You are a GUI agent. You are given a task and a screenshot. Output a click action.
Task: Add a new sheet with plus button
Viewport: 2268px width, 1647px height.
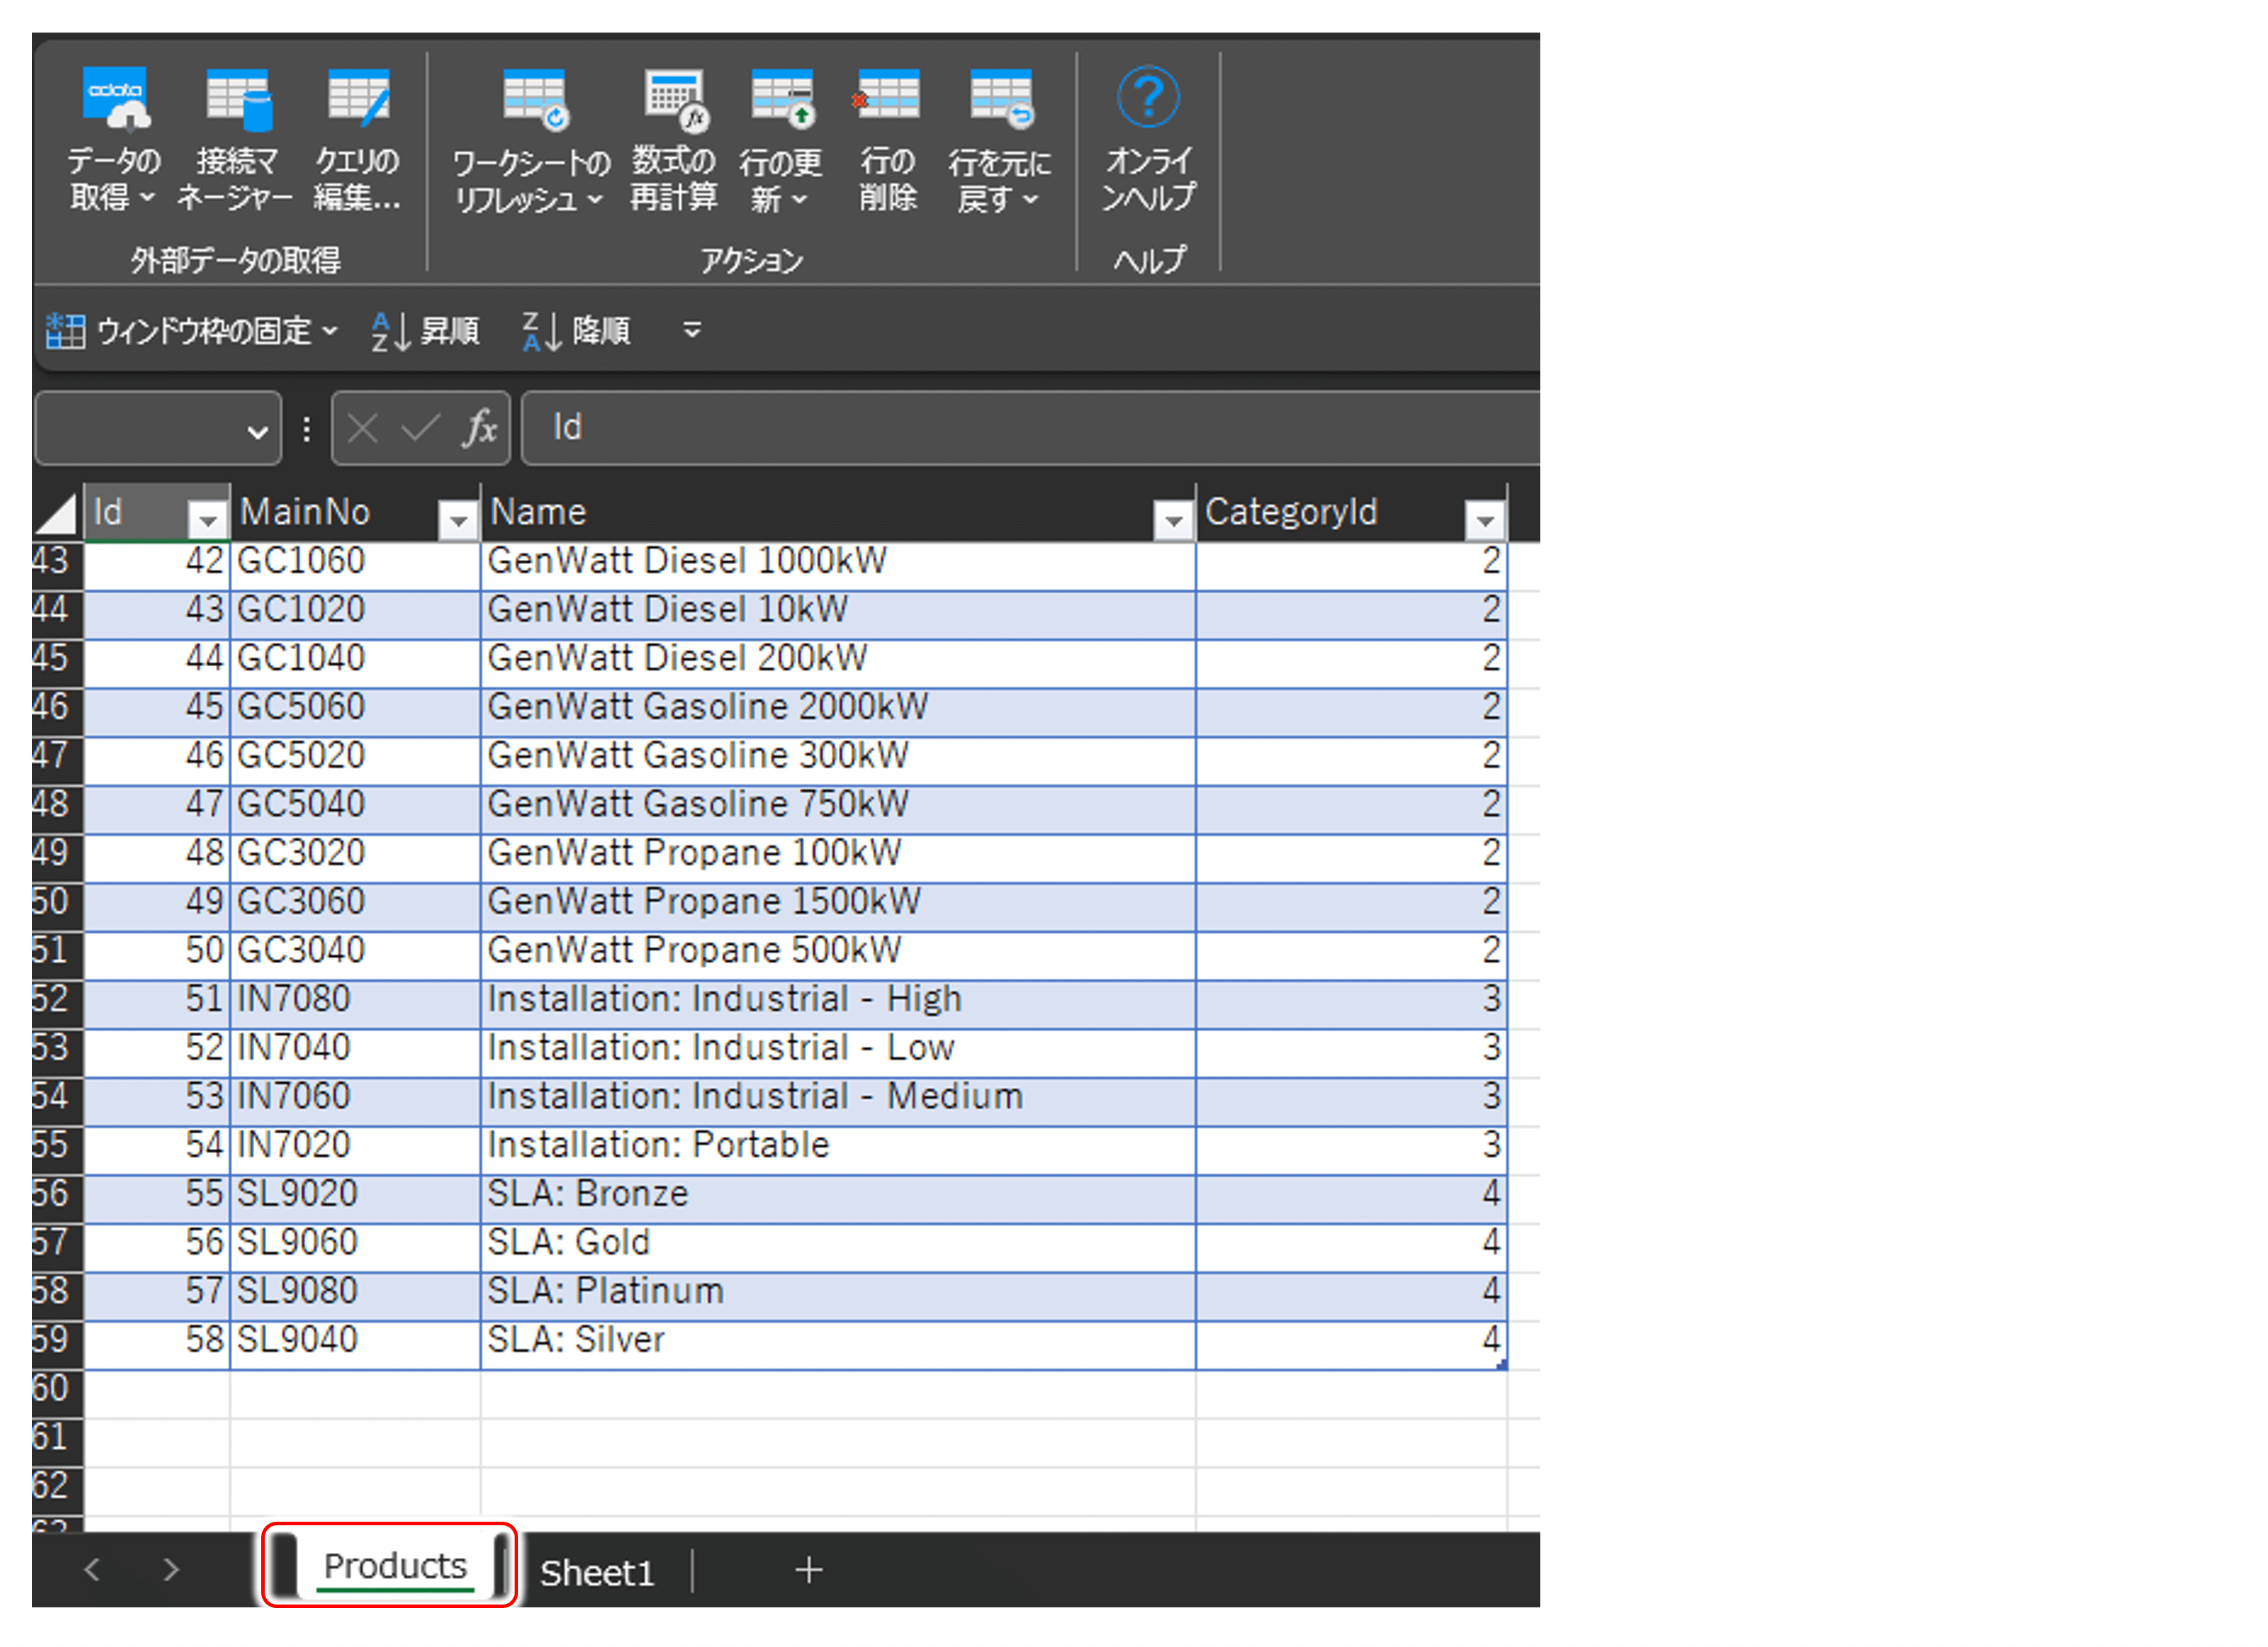point(808,1571)
